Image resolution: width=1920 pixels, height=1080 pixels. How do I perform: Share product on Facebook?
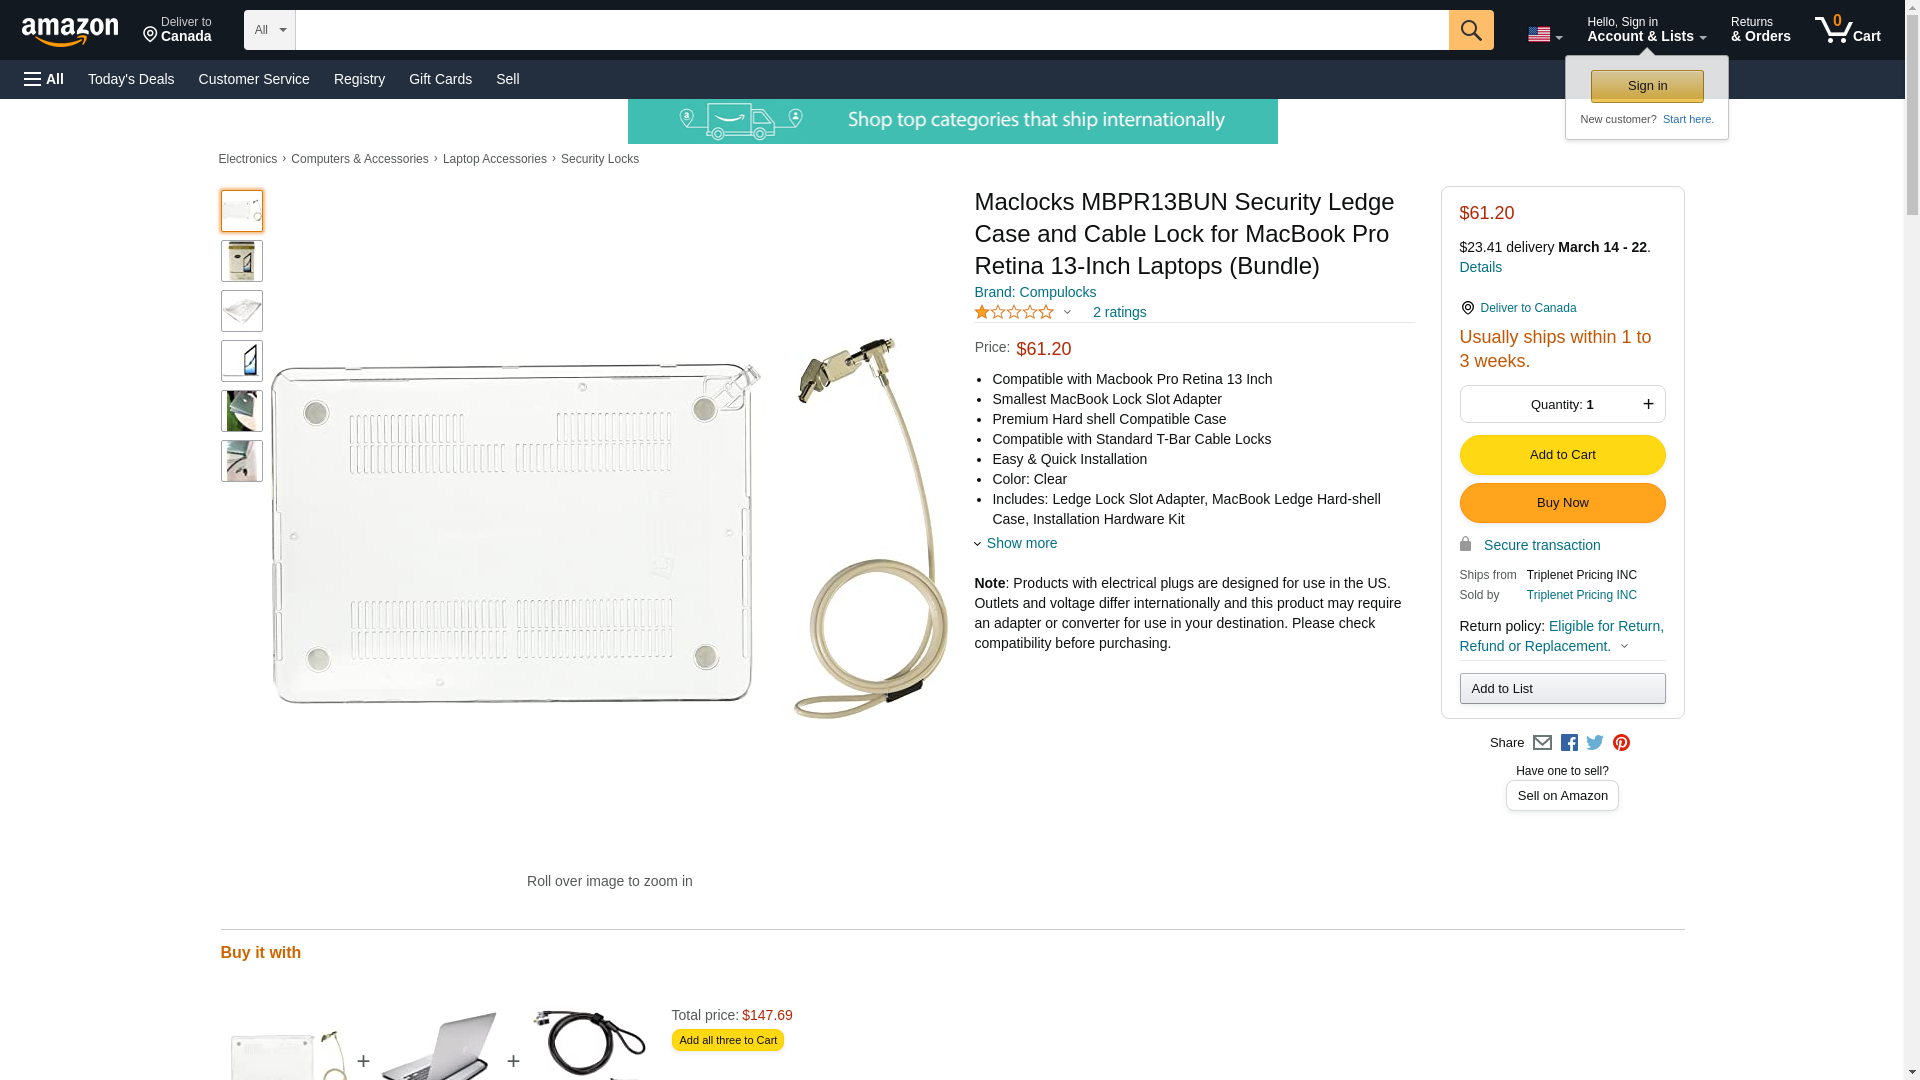click(1568, 743)
